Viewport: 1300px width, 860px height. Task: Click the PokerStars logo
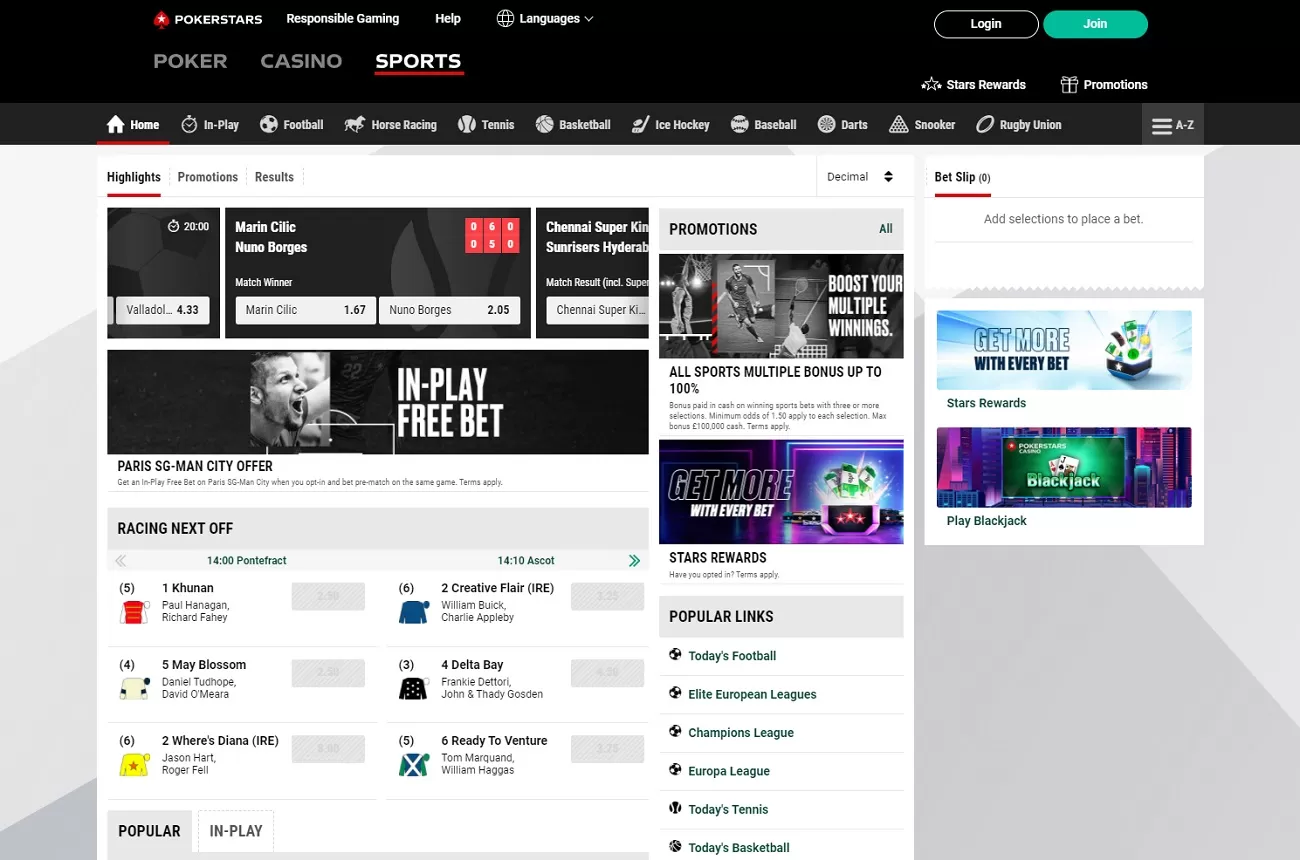pyautogui.click(x=207, y=19)
